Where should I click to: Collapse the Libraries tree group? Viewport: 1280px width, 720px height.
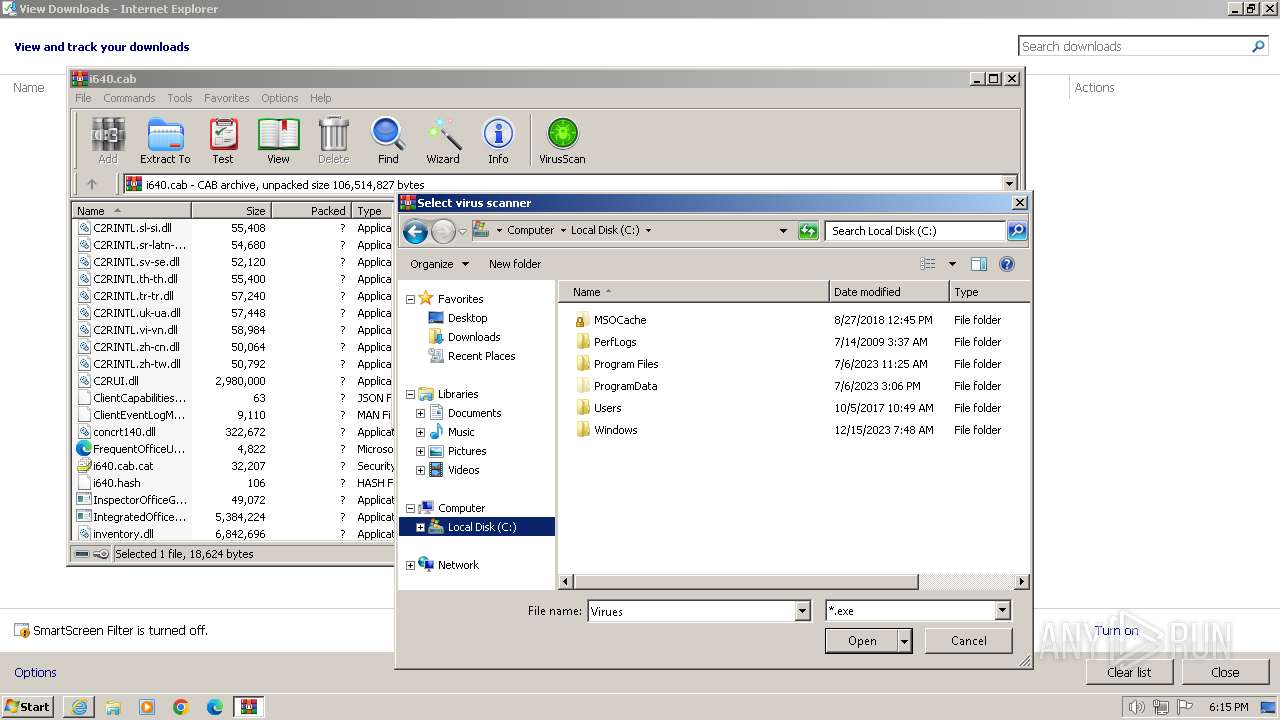coord(410,394)
